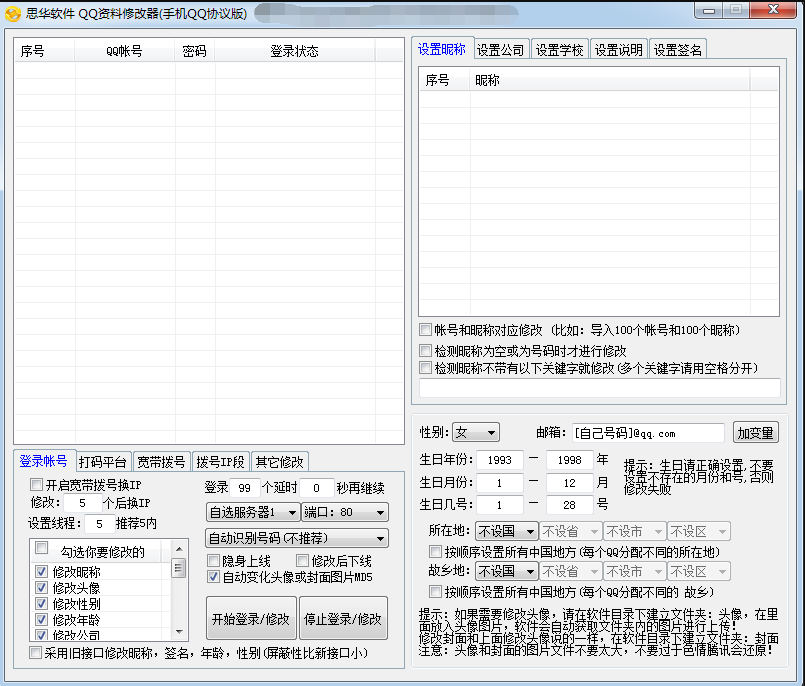The height and width of the screenshot is (686, 805).
Task: Click the 停止登录/修改 button
Action: point(343,618)
